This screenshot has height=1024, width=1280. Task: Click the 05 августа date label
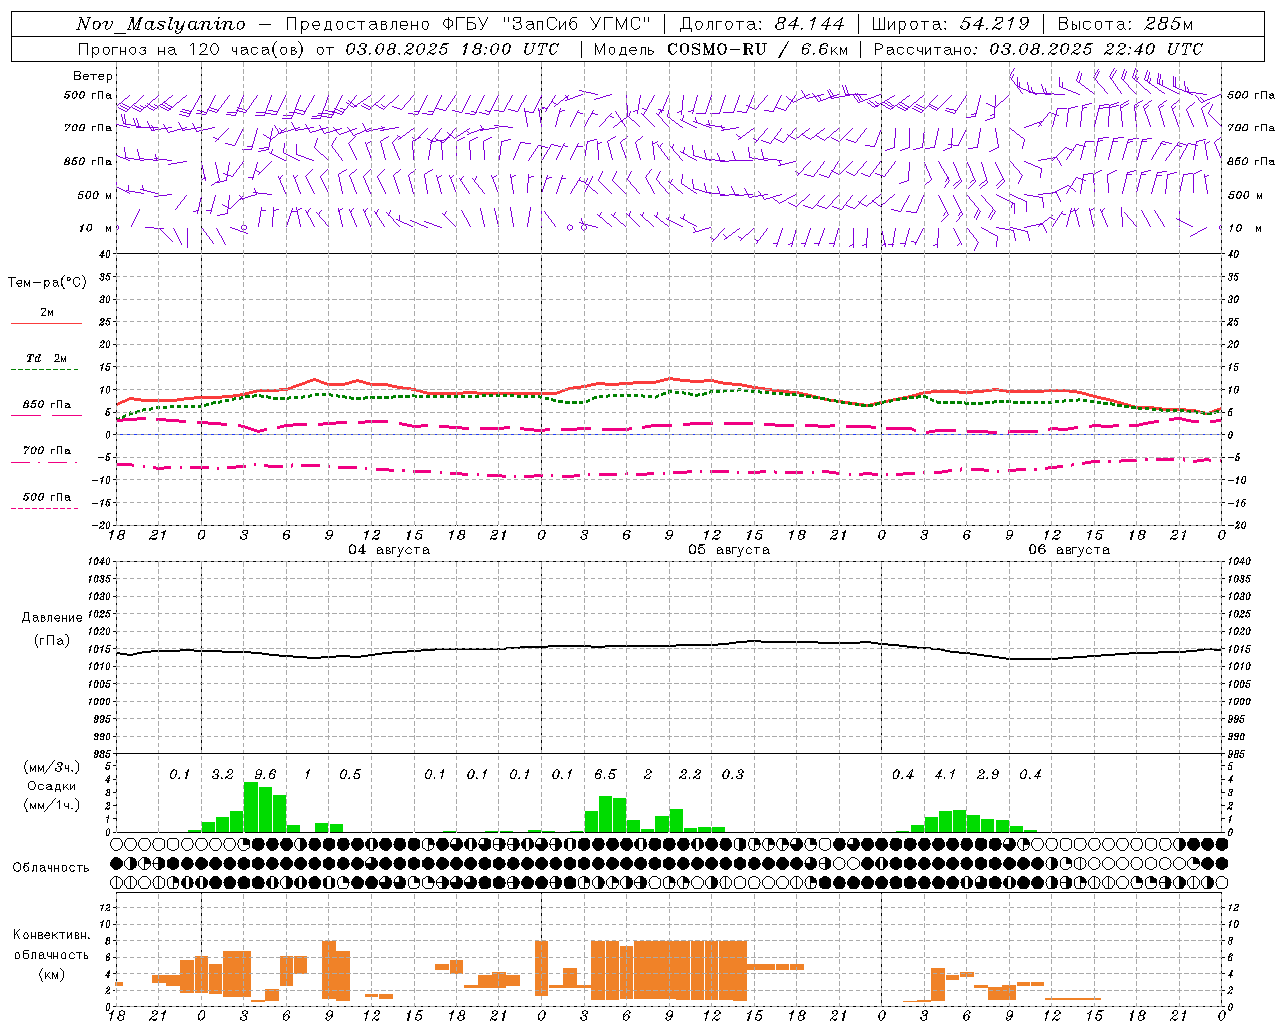click(729, 550)
